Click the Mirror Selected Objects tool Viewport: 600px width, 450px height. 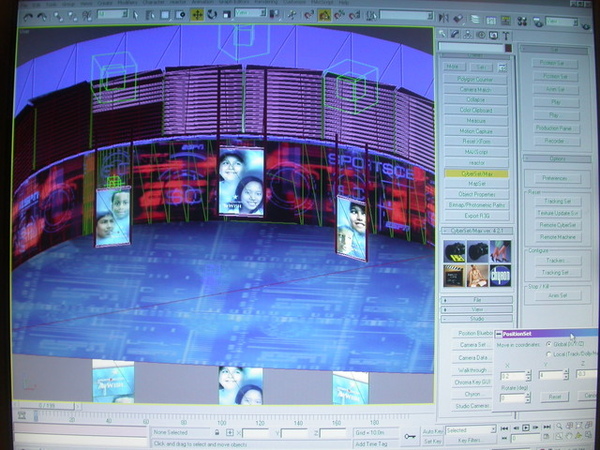pos(444,18)
